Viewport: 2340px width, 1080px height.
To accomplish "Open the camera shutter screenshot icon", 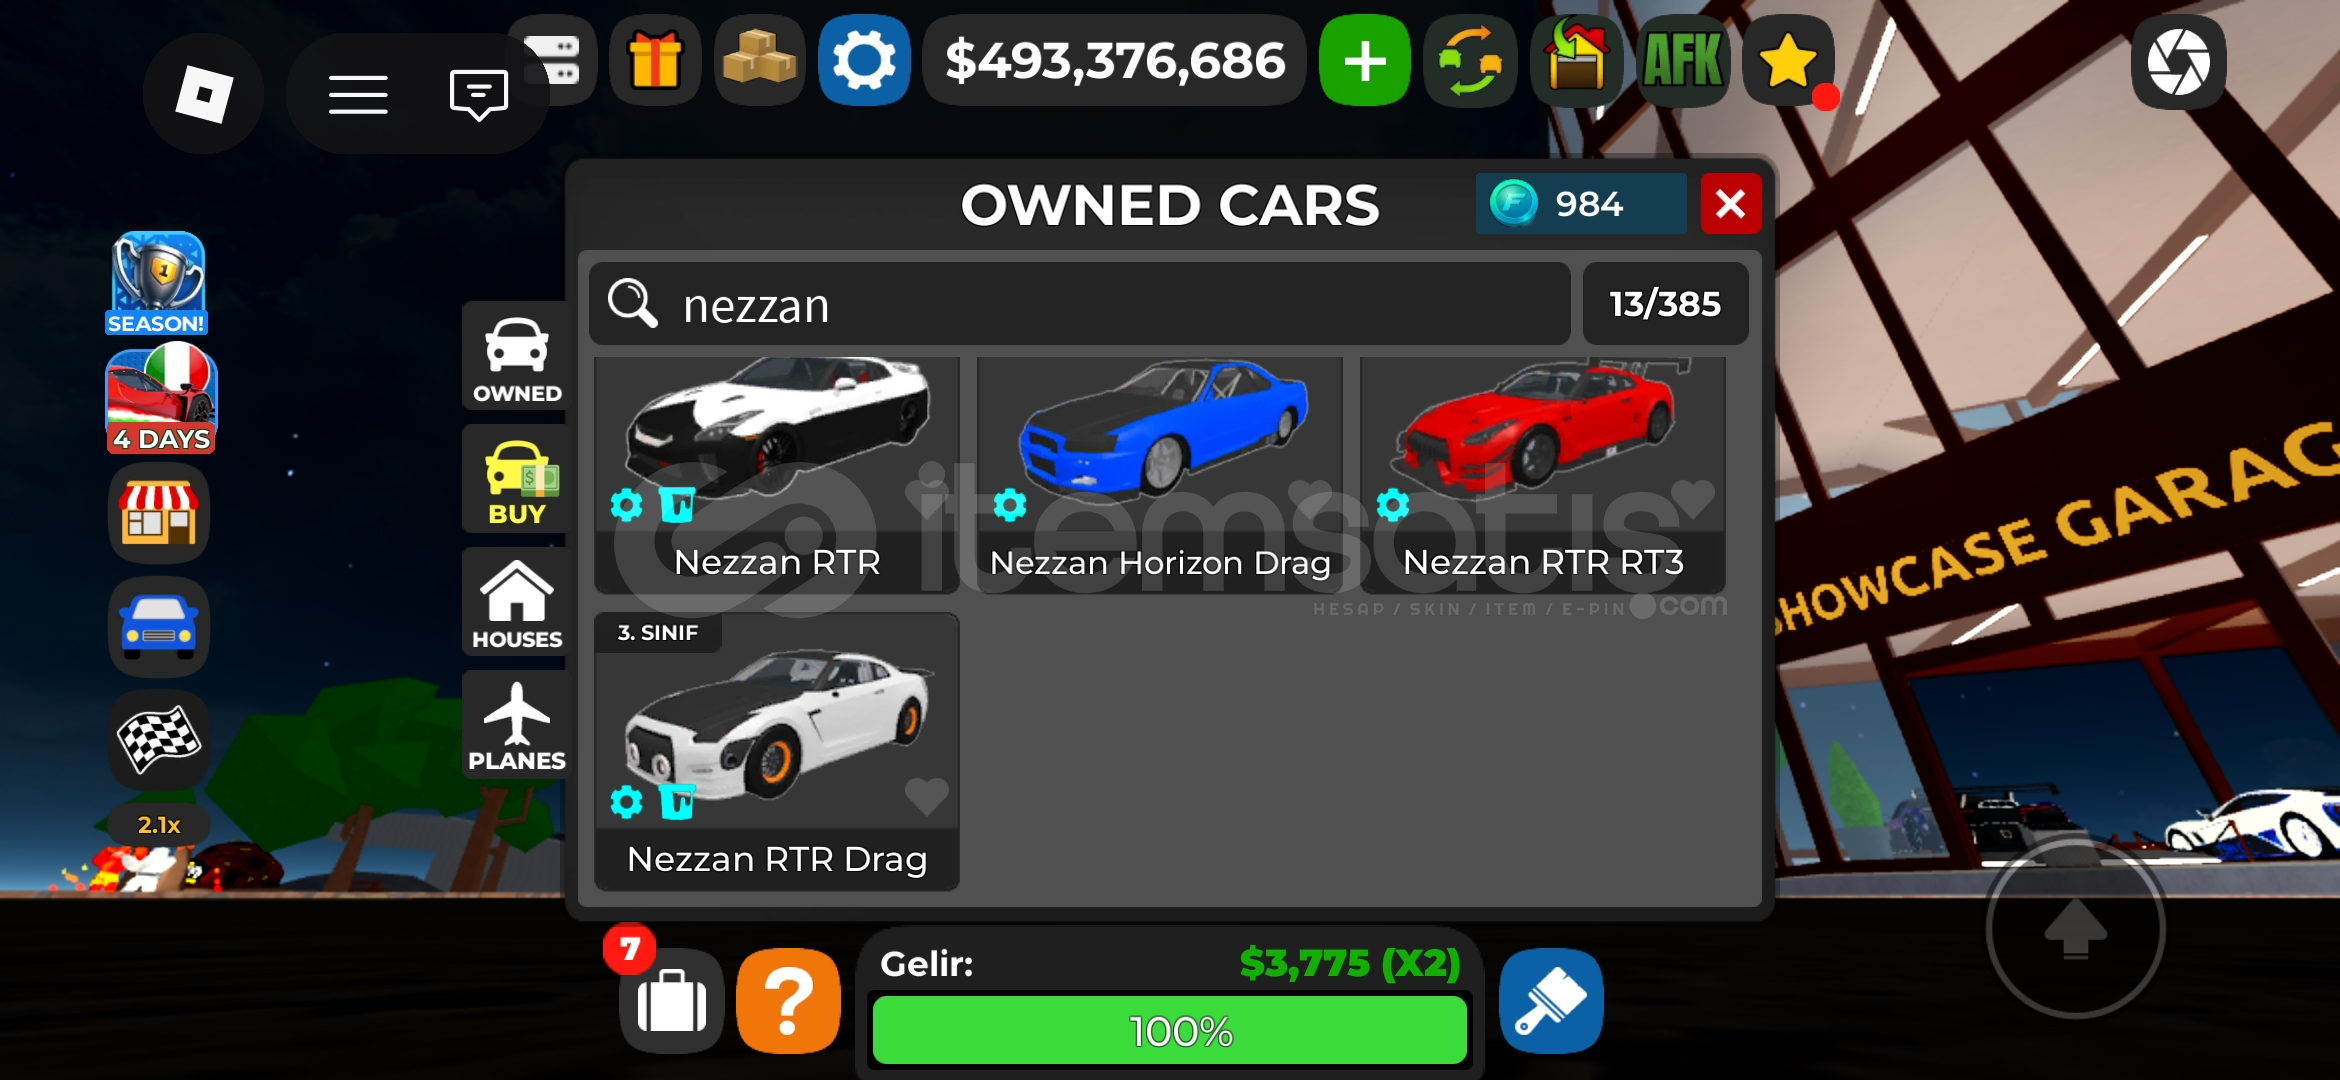I will click(x=2178, y=62).
